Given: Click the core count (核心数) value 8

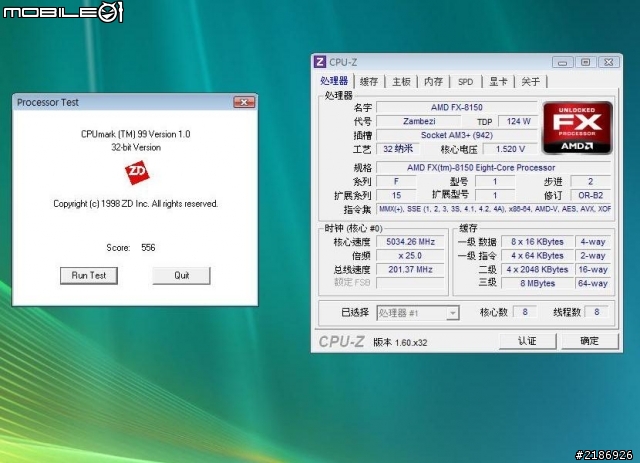Looking at the screenshot, I should 524,312.
